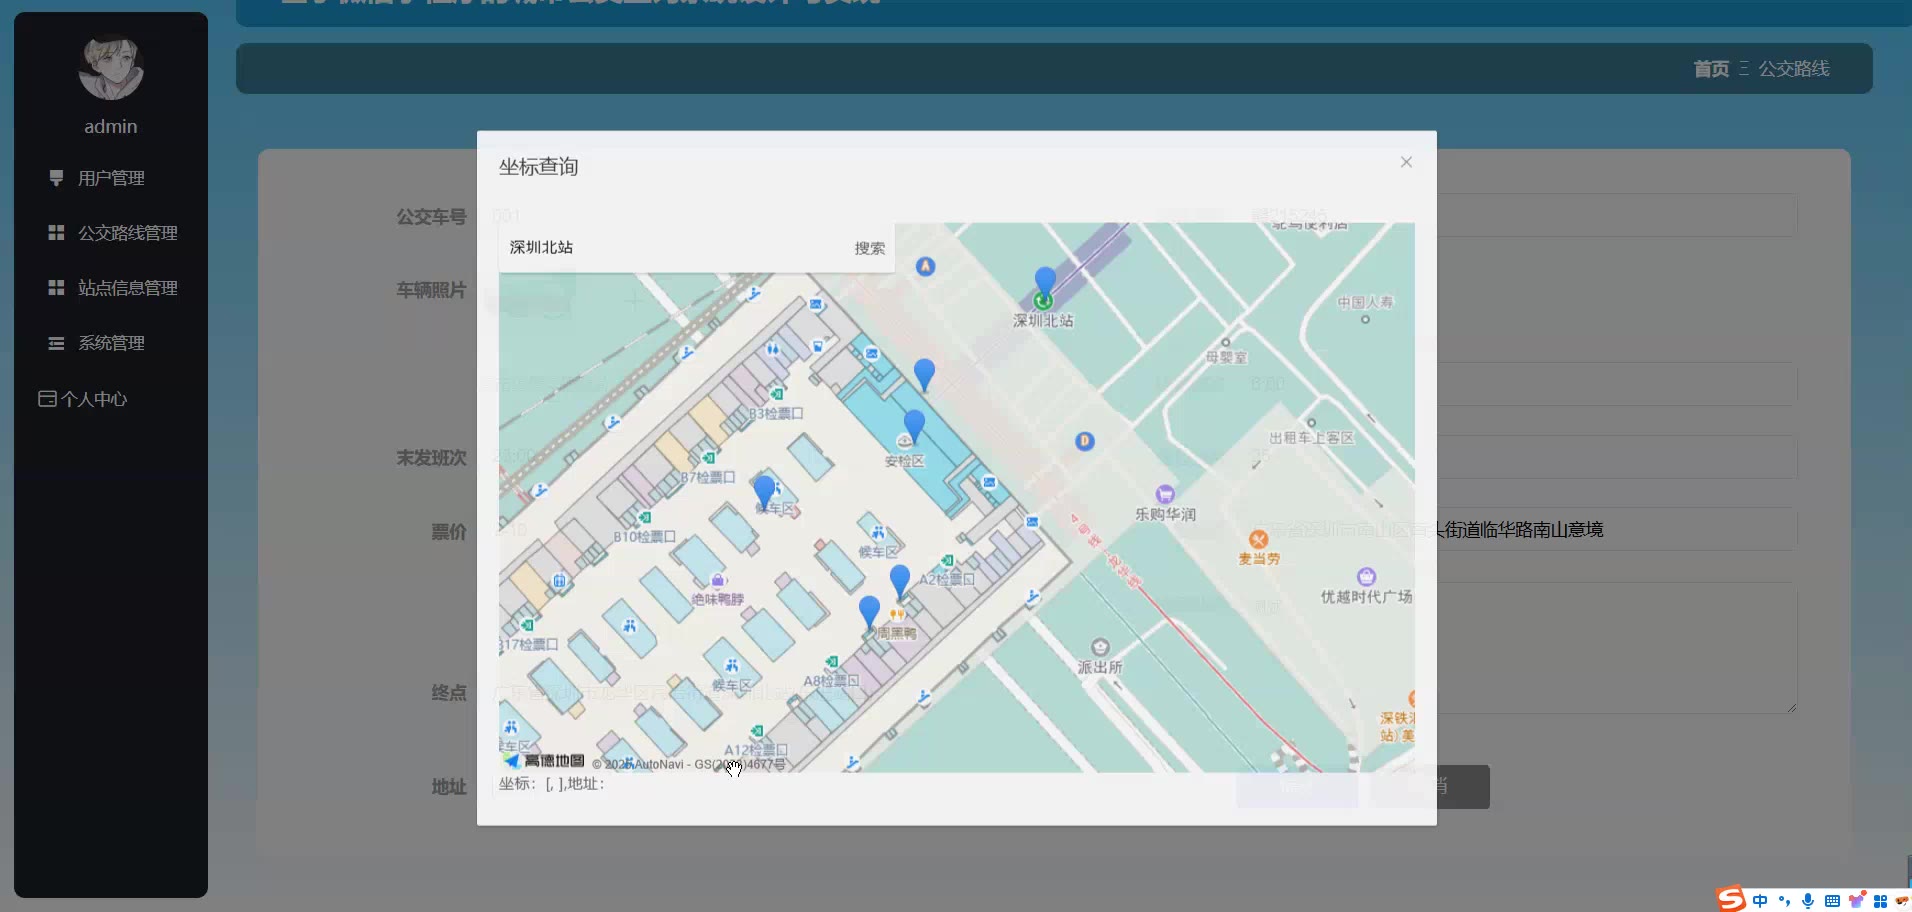Expand 系统管理 sidebar menu
The image size is (1912, 912).
pos(111,343)
